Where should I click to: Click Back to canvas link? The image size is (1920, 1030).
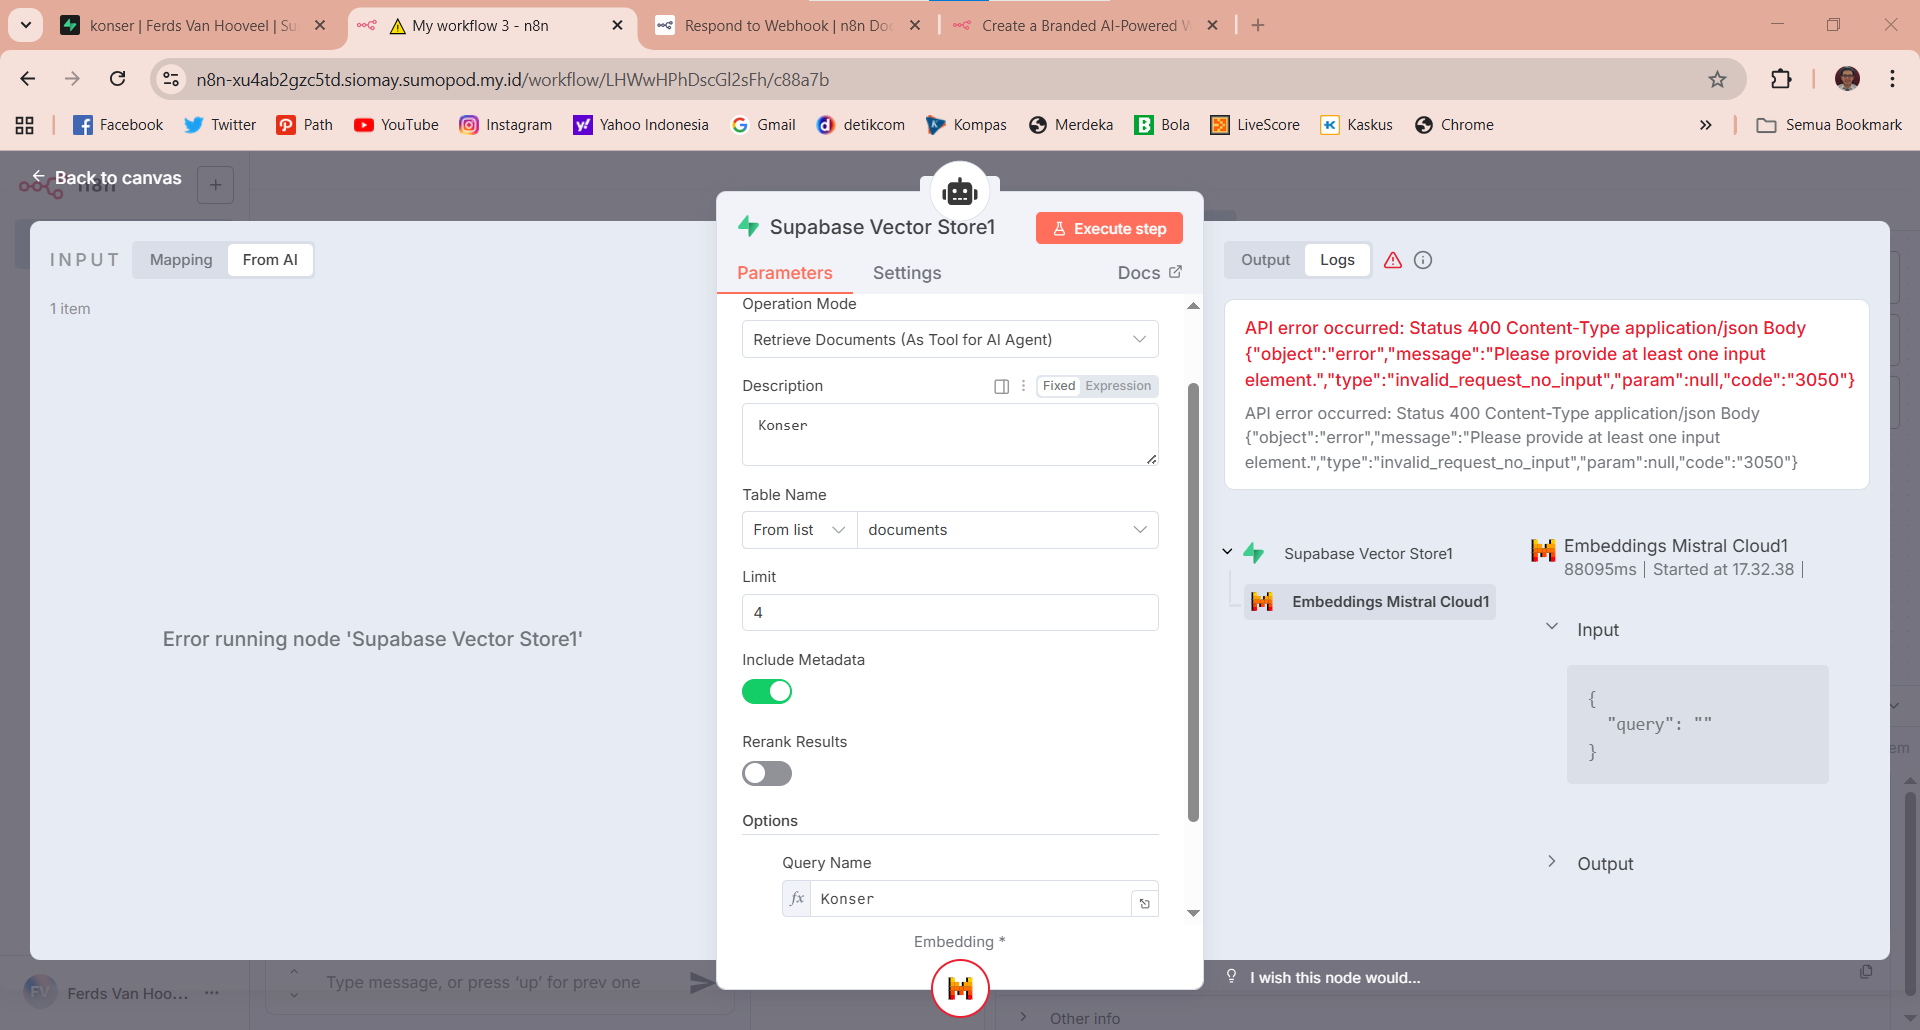click(106, 178)
